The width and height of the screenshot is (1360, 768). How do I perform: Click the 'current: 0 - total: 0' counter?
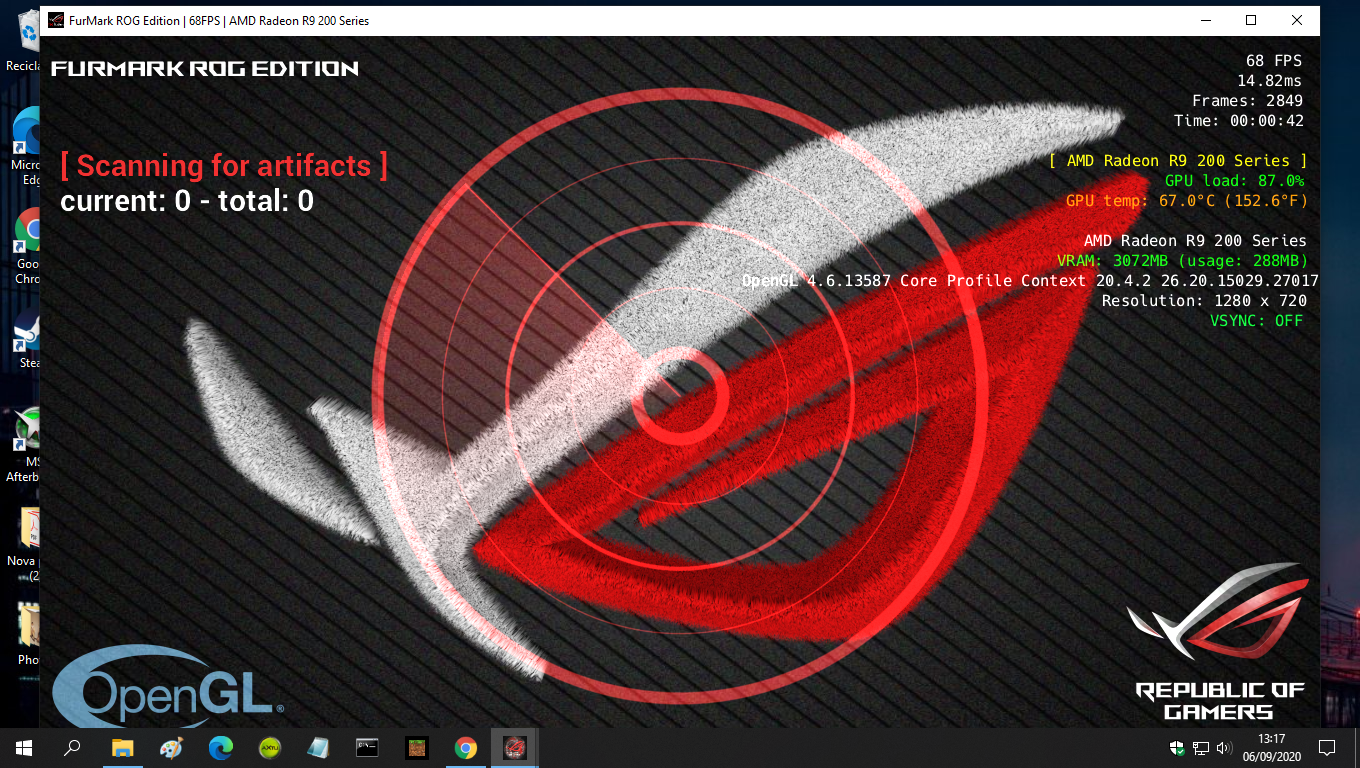(187, 201)
